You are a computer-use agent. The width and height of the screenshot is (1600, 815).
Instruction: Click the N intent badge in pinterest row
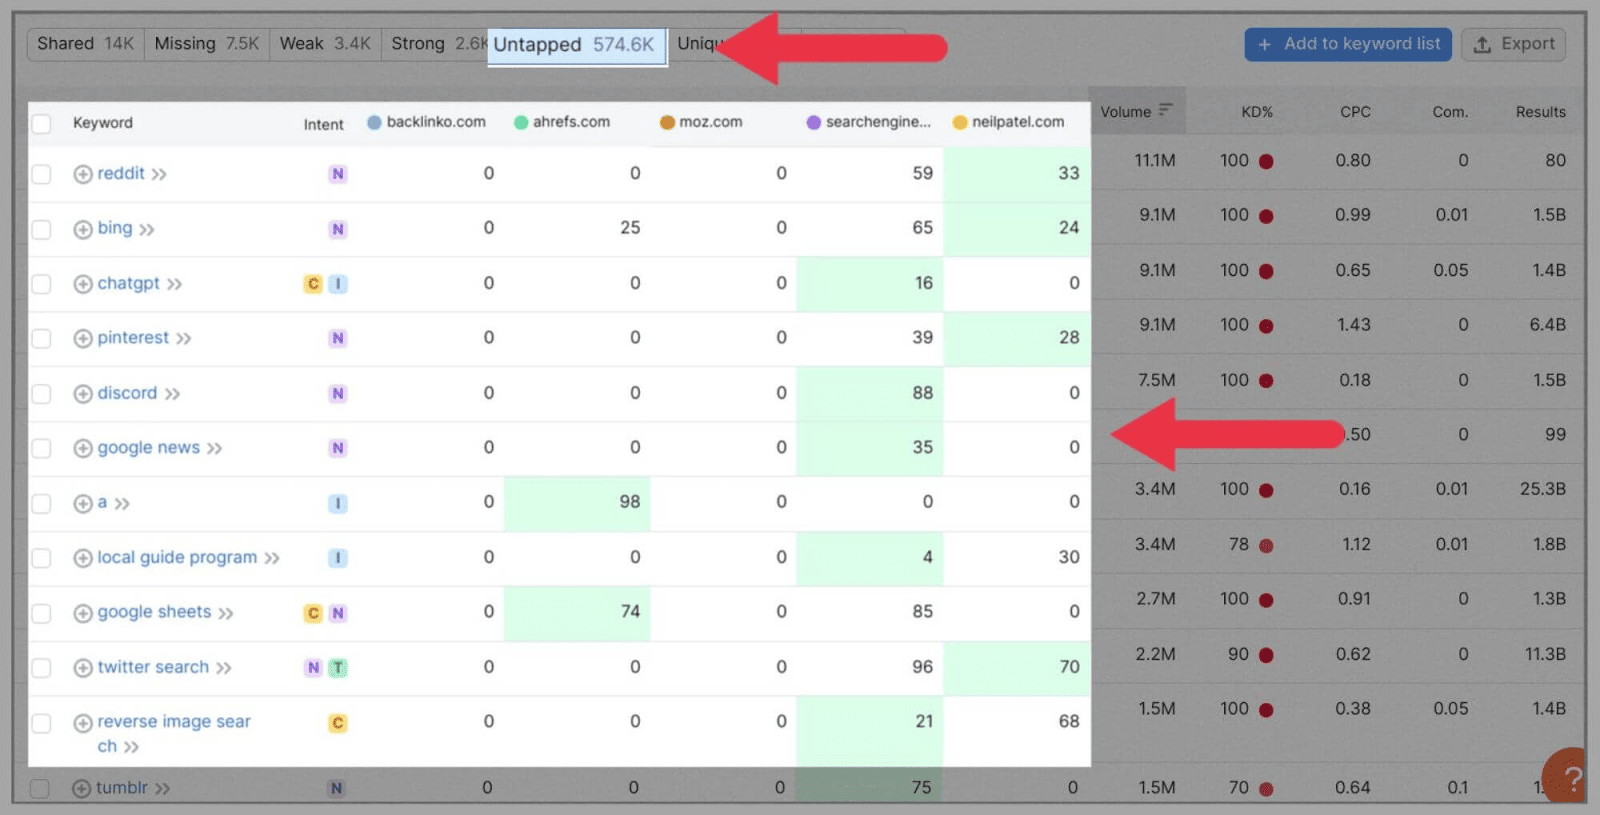pos(338,339)
